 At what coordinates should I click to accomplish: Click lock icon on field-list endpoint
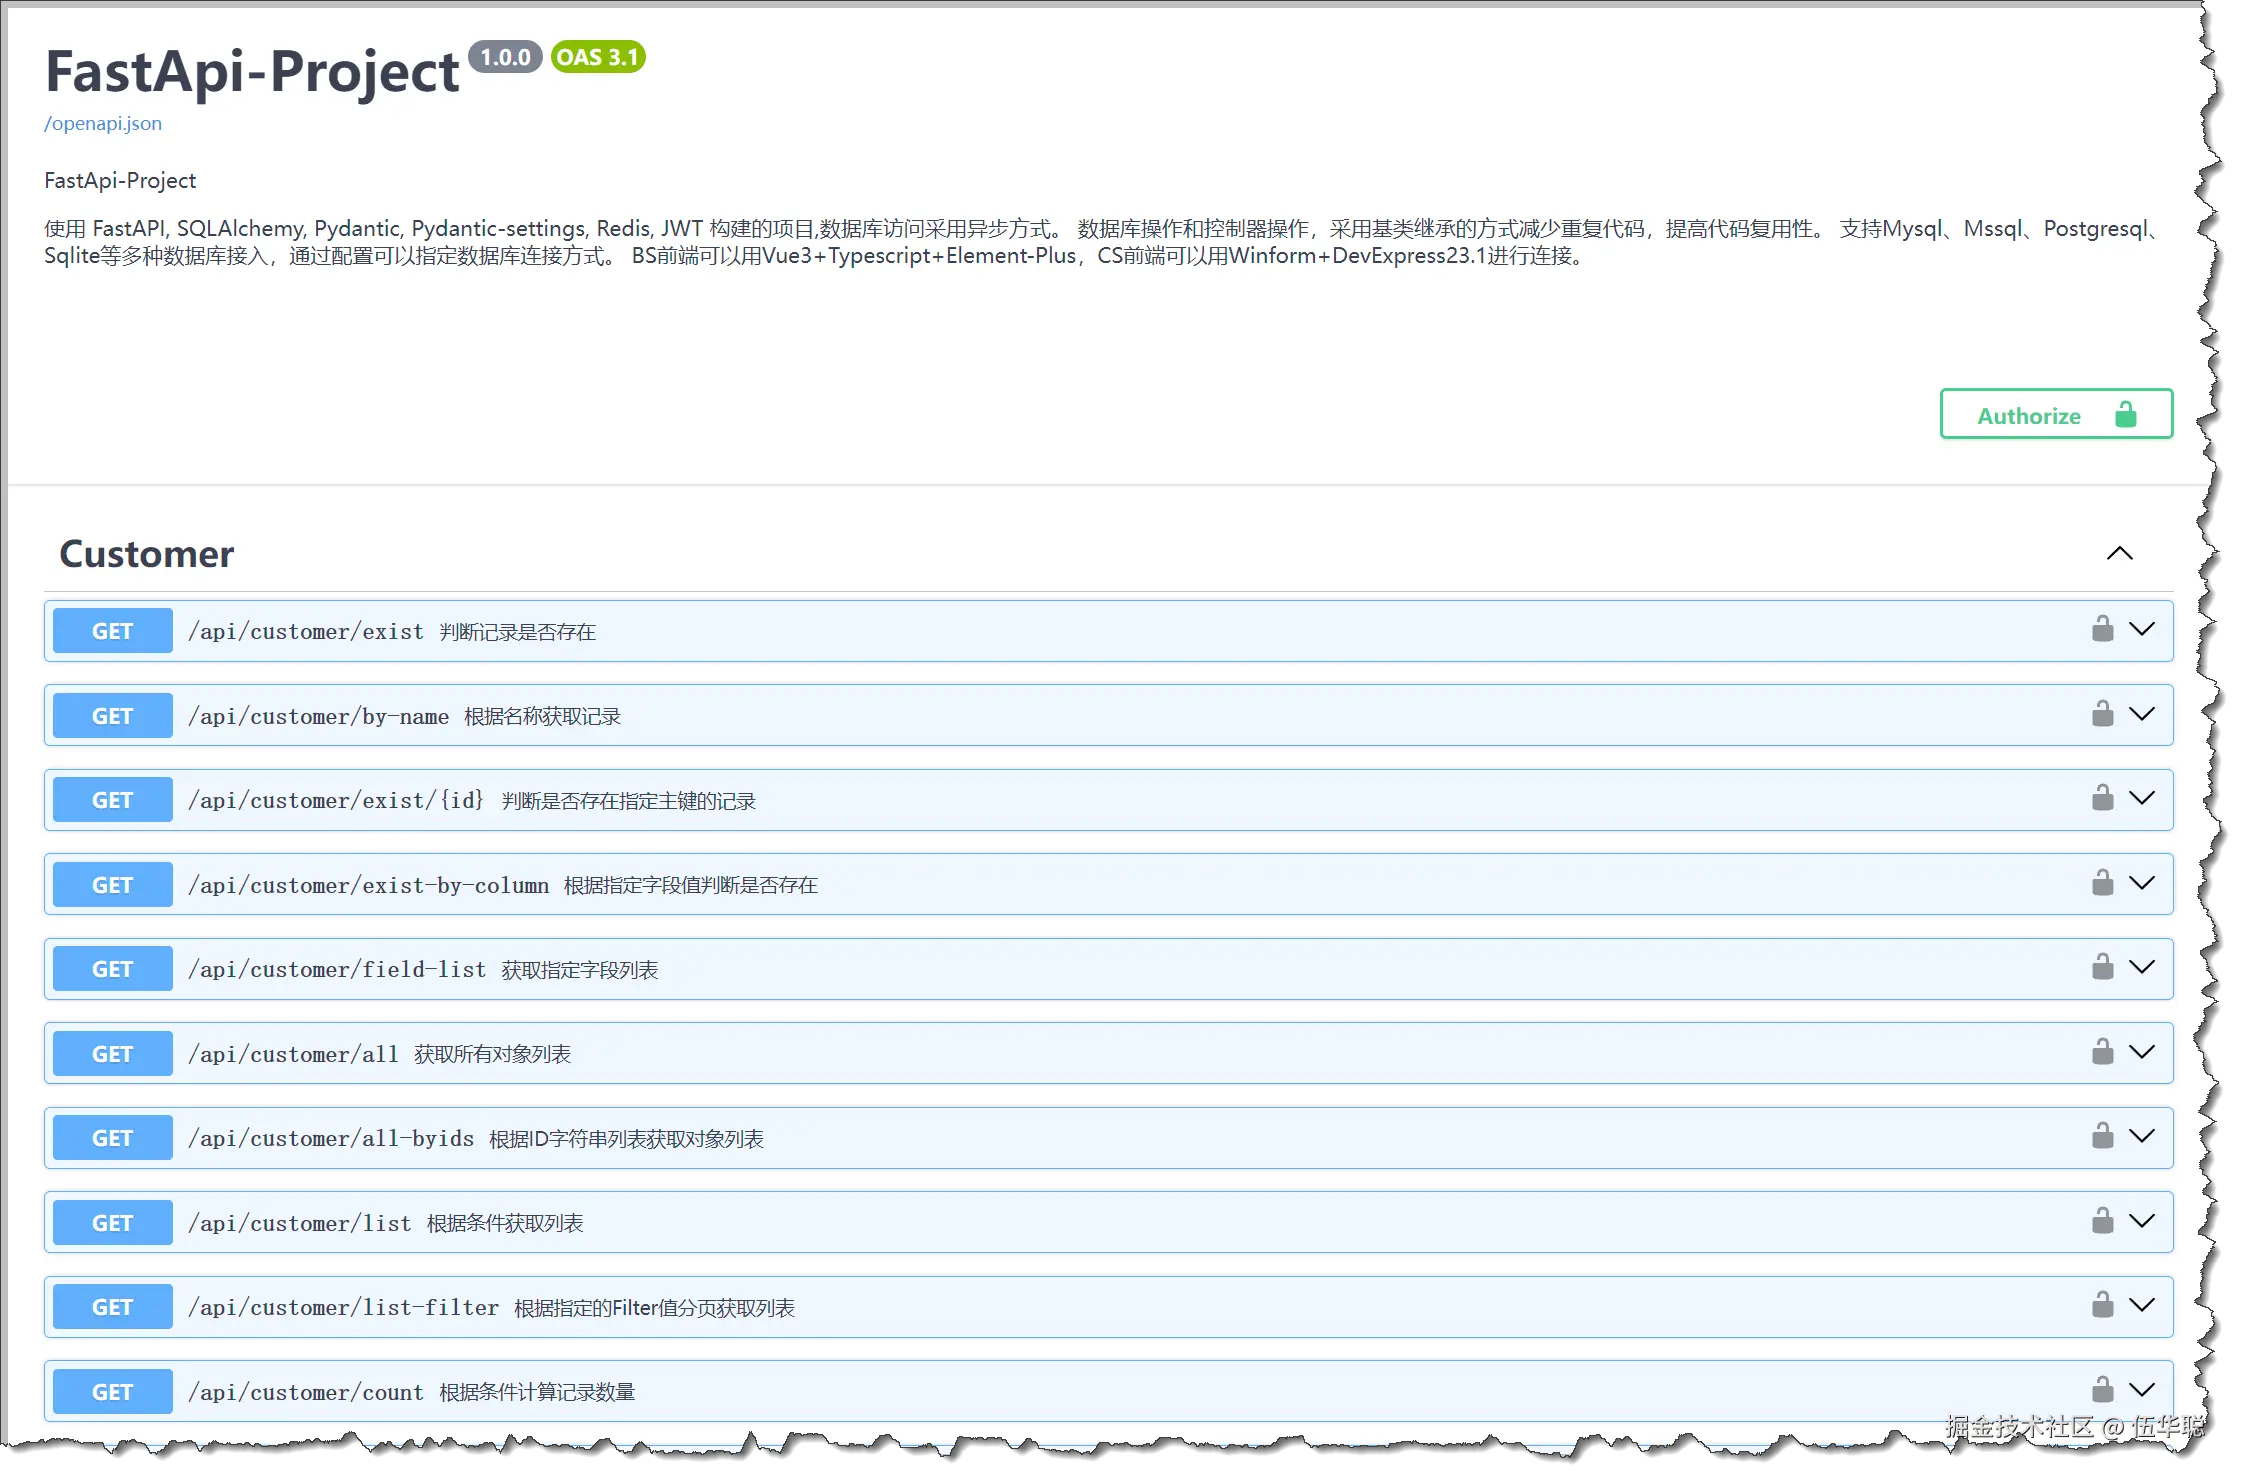[x=2102, y=967]
